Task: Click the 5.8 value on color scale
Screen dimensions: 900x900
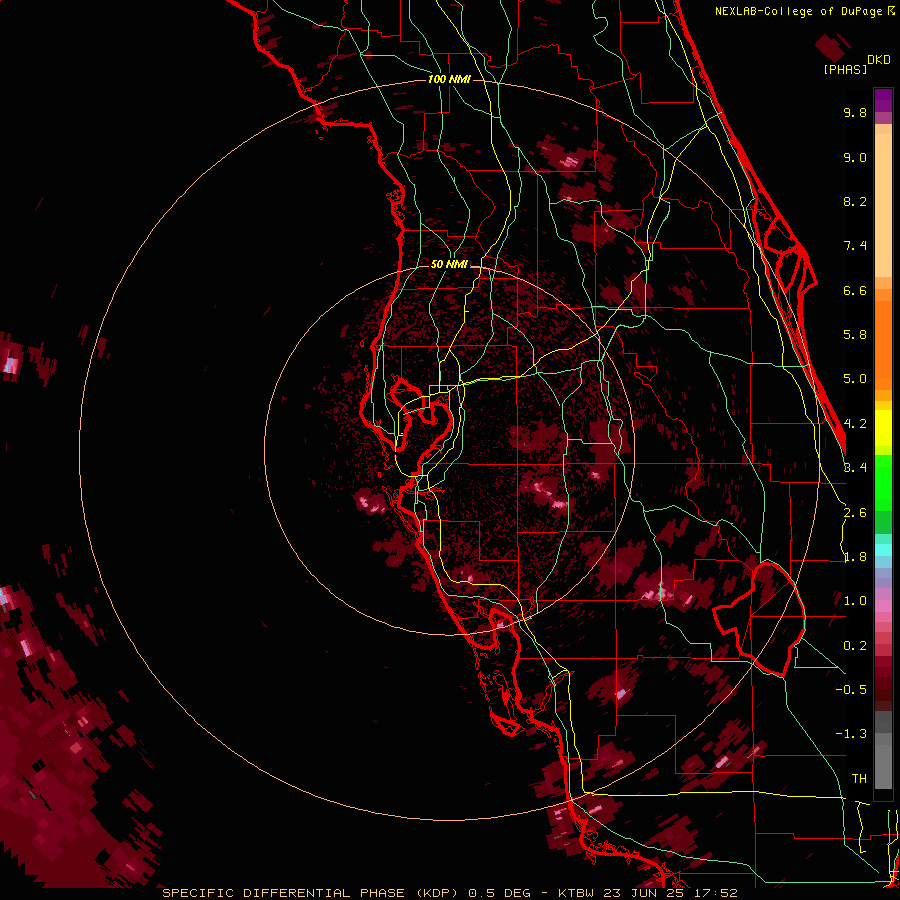Action: 855,335
